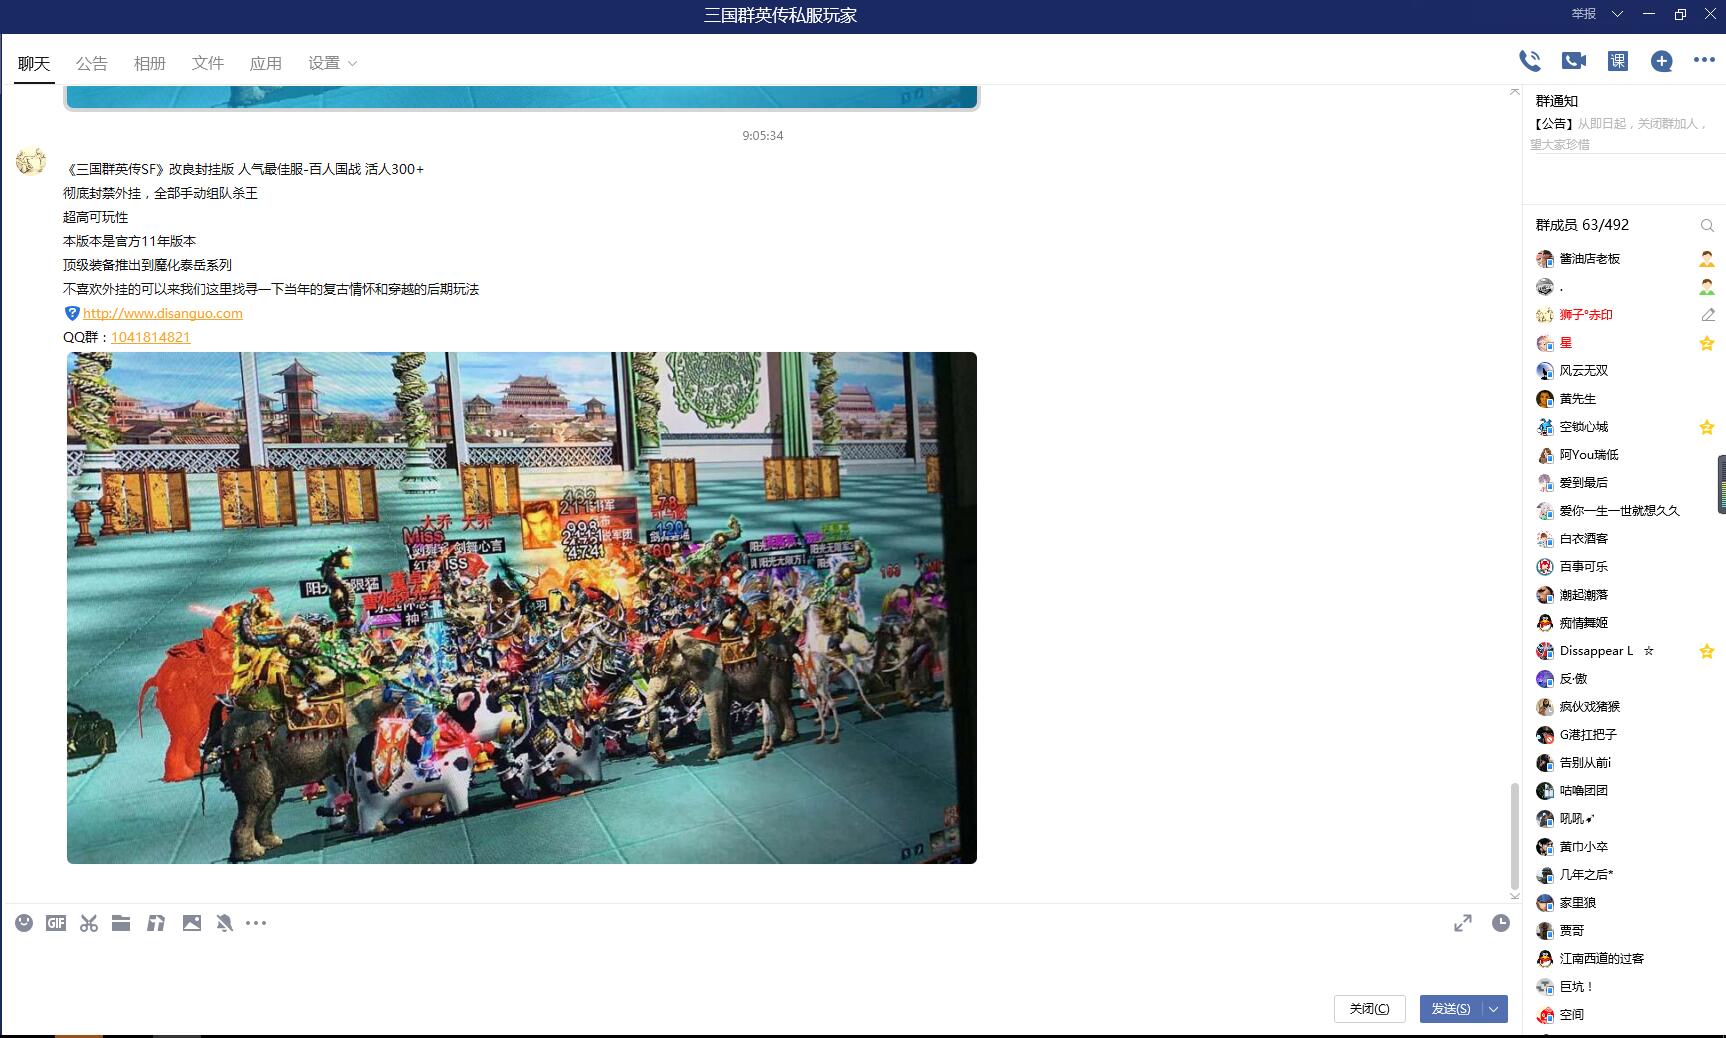This screenshot has height=1038, width=1726.
Task: Open the 群通知 announcement text
Action: click(1620, 133)
